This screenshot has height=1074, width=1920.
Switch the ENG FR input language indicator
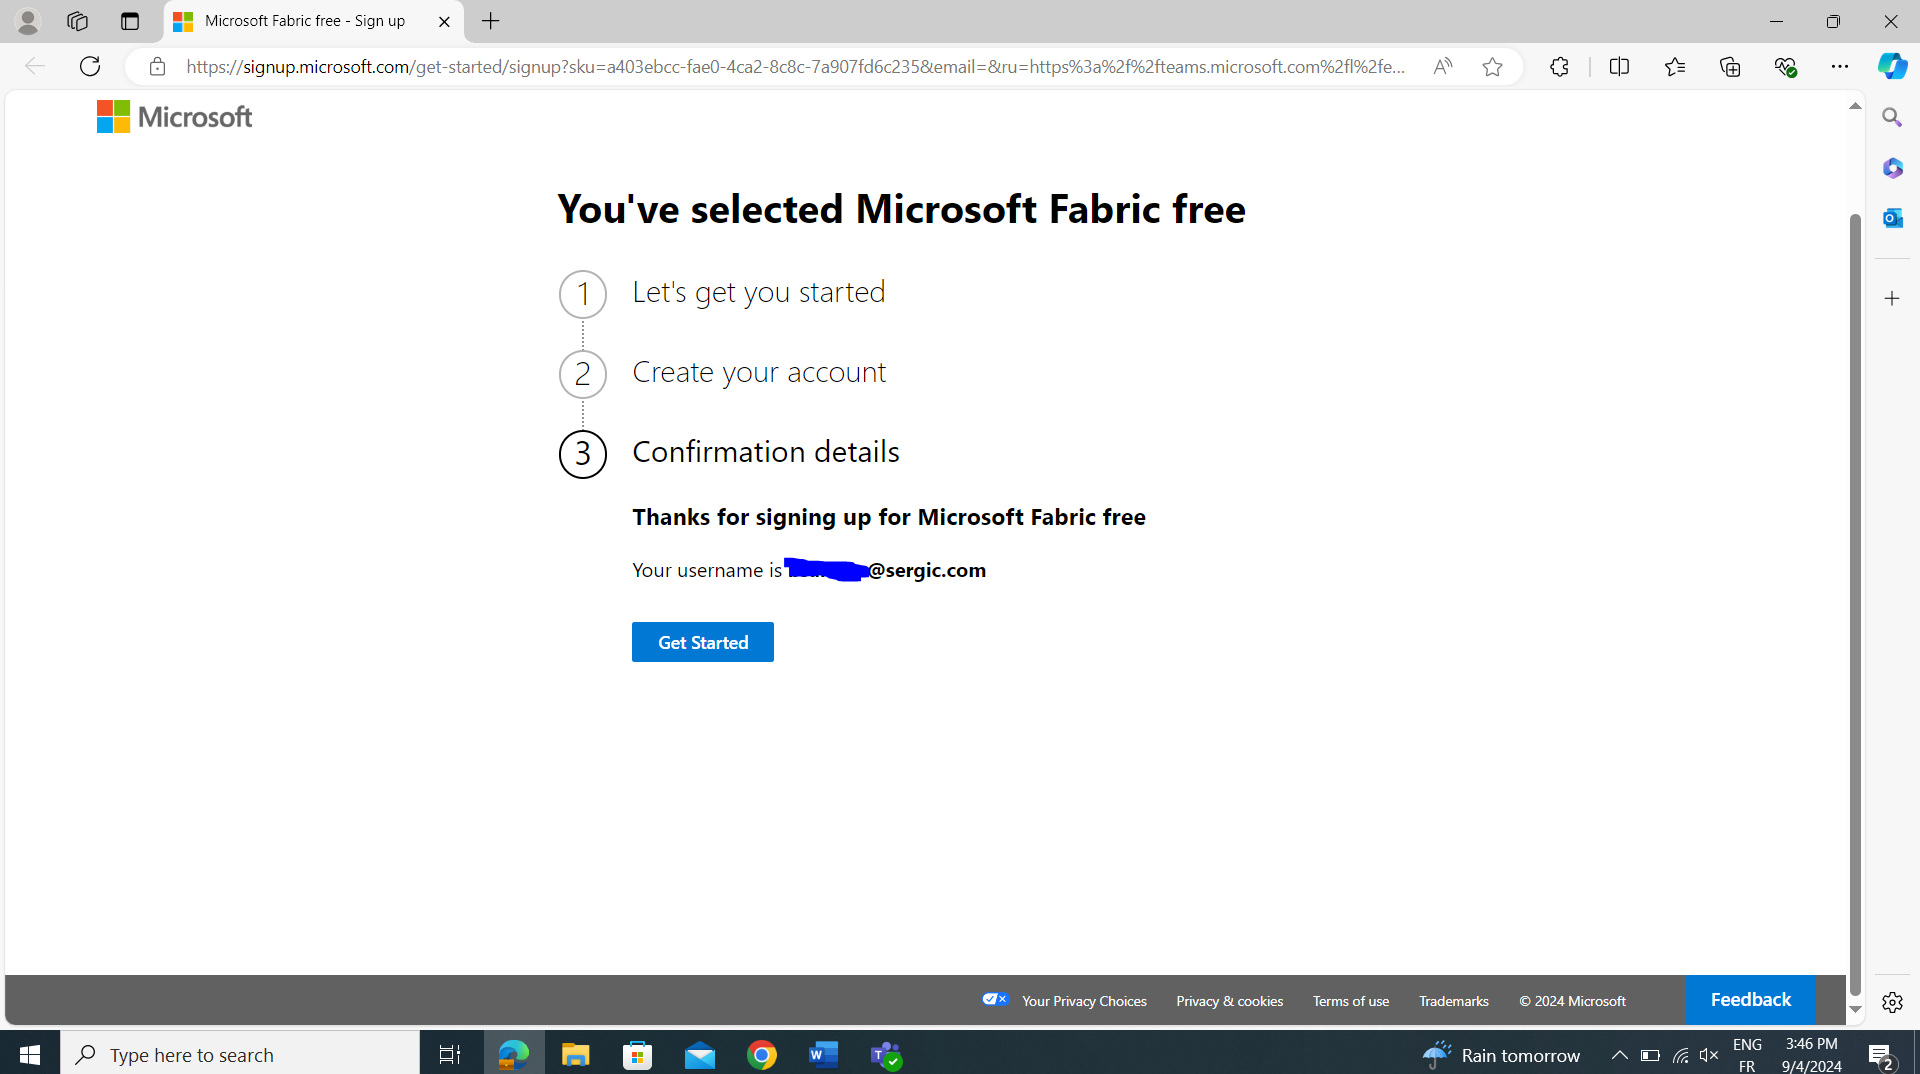[1747, 1055]
